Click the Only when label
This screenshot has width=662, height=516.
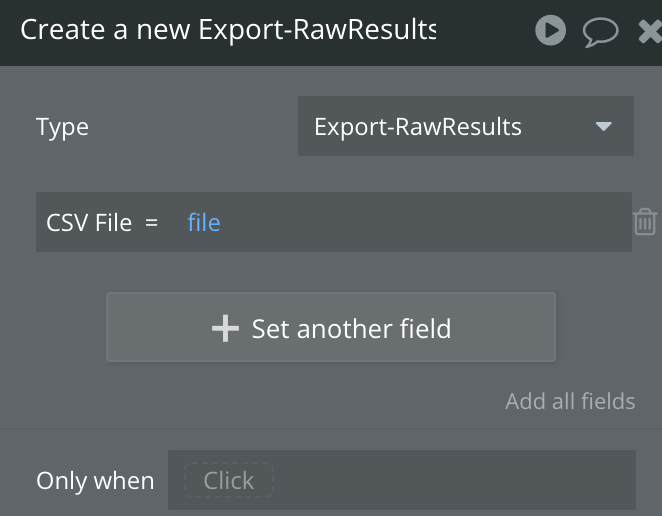95,481
